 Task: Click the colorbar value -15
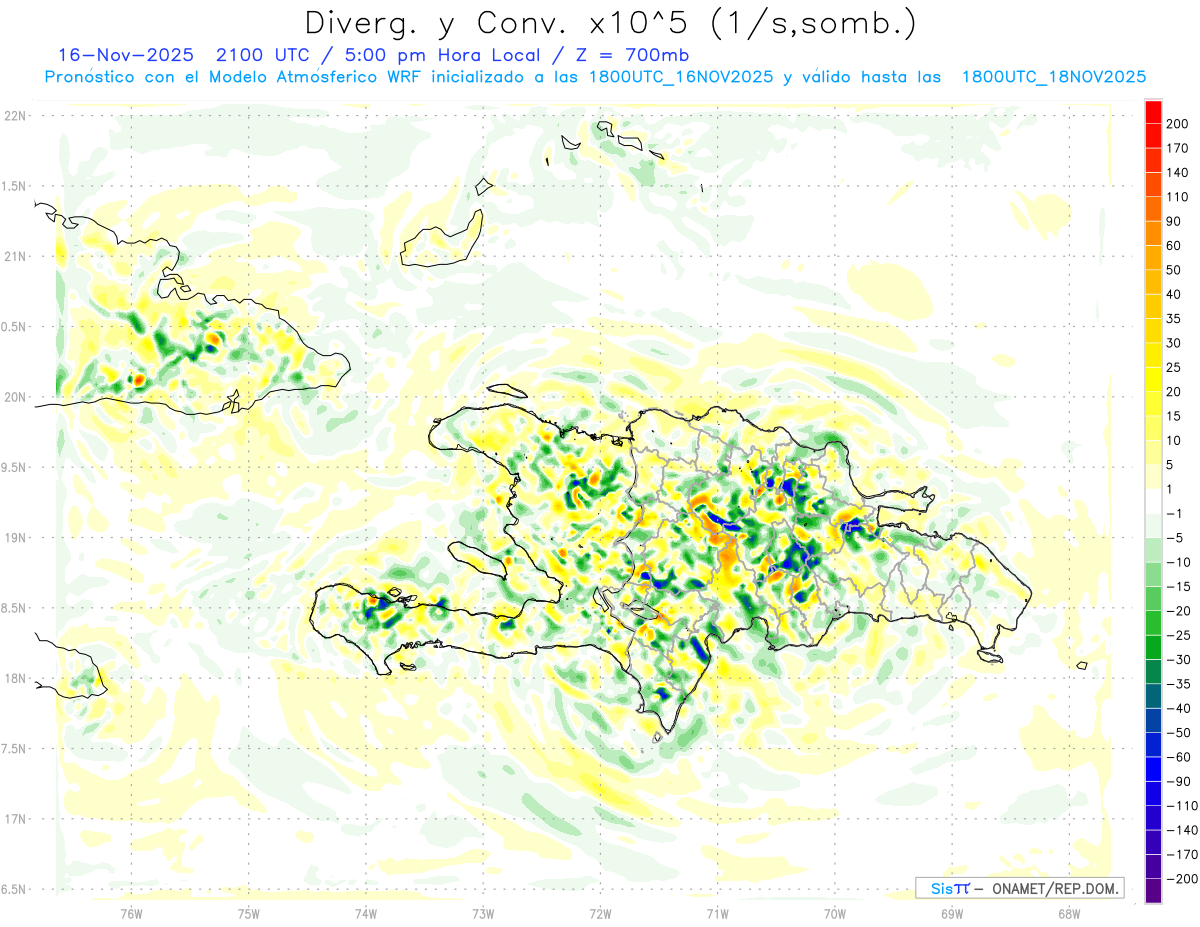pyautogui.click(x=1178, y=587)
